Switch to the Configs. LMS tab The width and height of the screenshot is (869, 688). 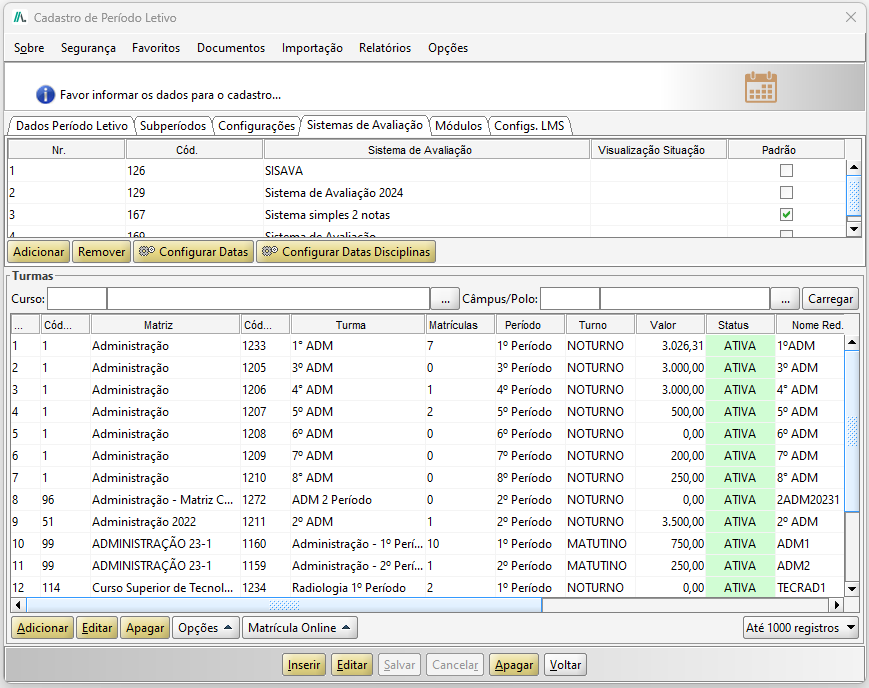(x=529, y=126)
